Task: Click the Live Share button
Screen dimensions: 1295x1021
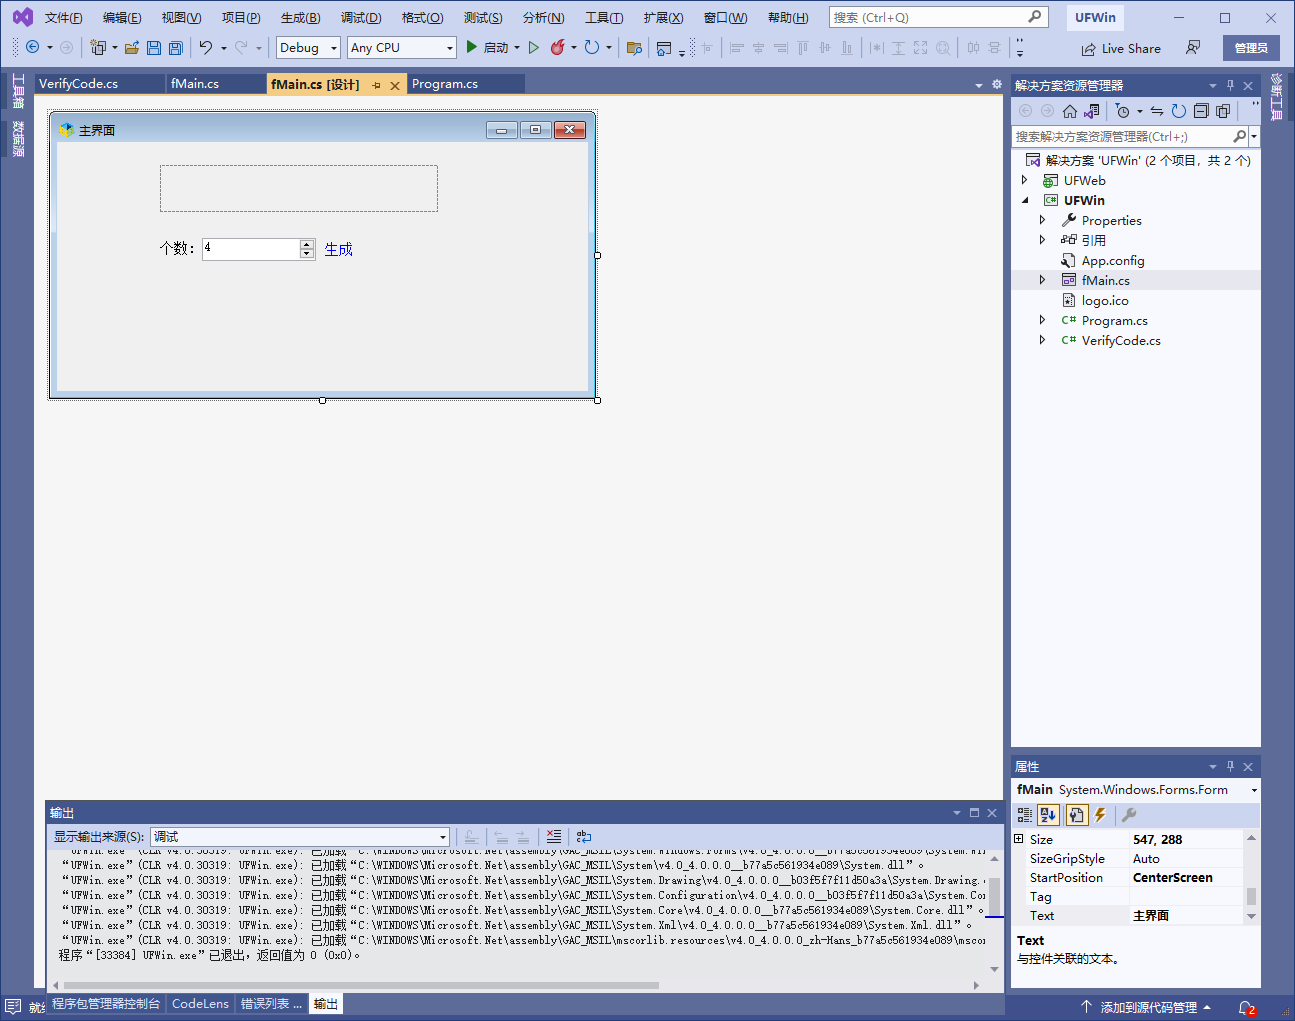Action: click(1121, 48)
